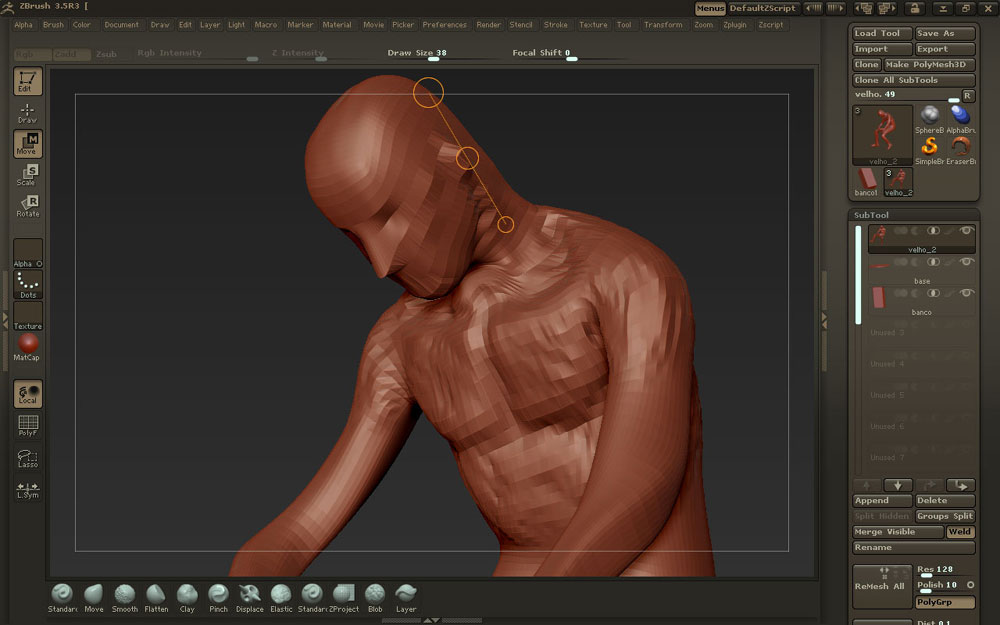Select the Lasso selection mode
Viewport: 1000px width, 625px height.
click(27, 458)
